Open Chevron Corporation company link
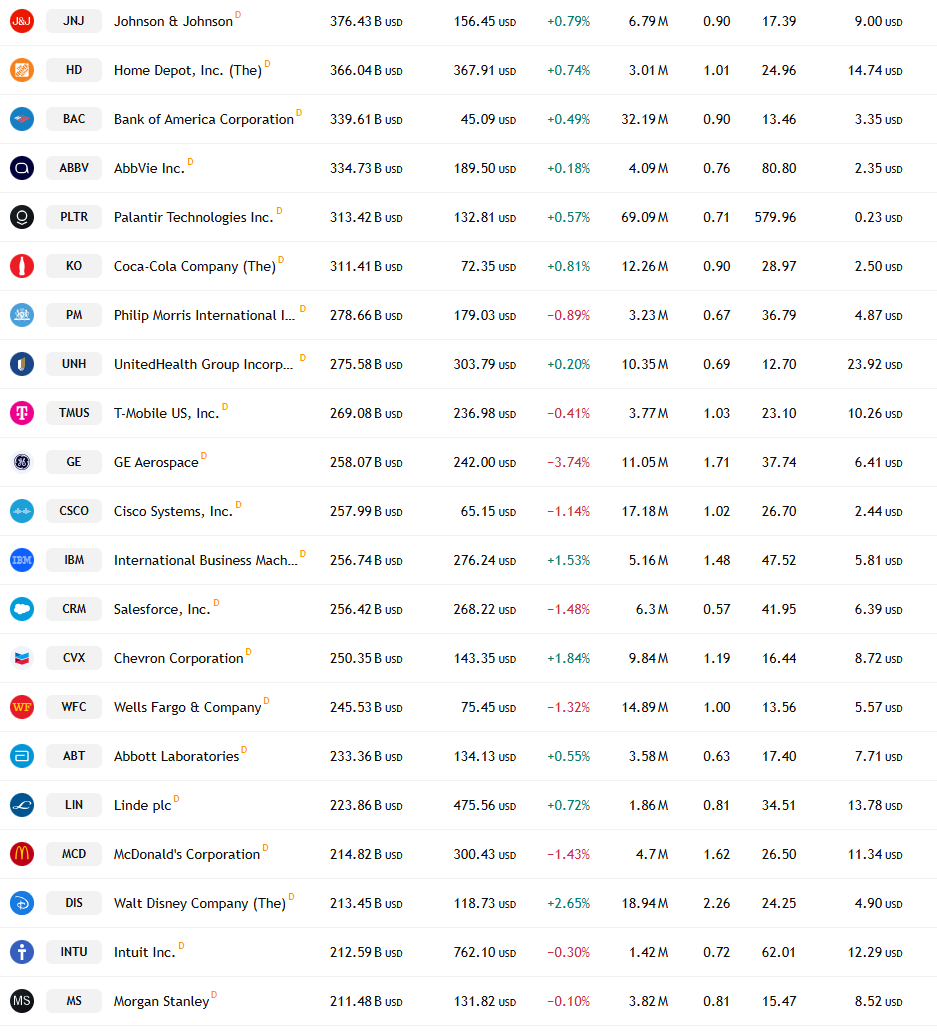The width and height of the screenshot is (937, 1035). 179,658
